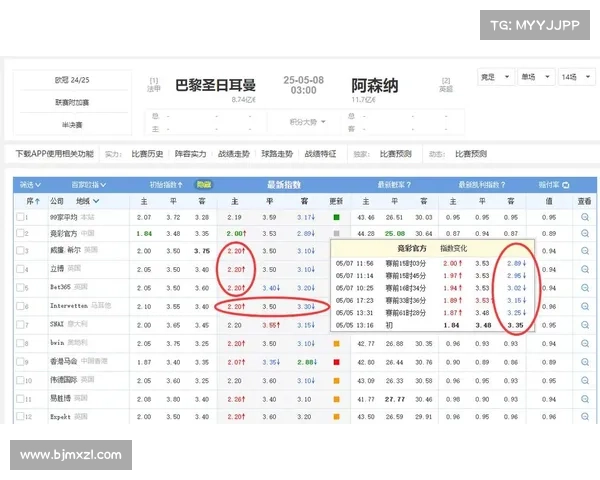The height and width of the screenshot is (480, 600).
Task: Click green update square in 99家平均 row
Action: click(336, 217)
